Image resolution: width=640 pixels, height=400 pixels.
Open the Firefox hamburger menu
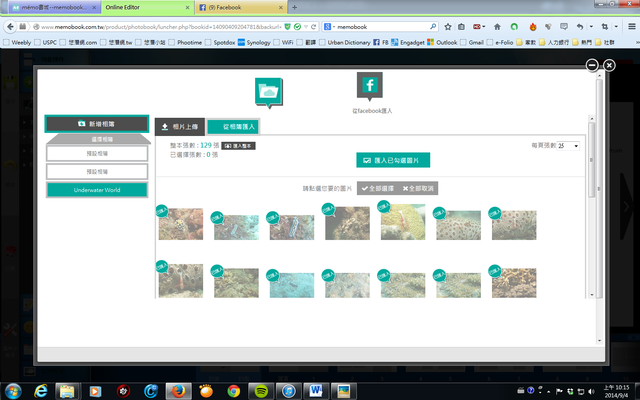pos(631,27)
